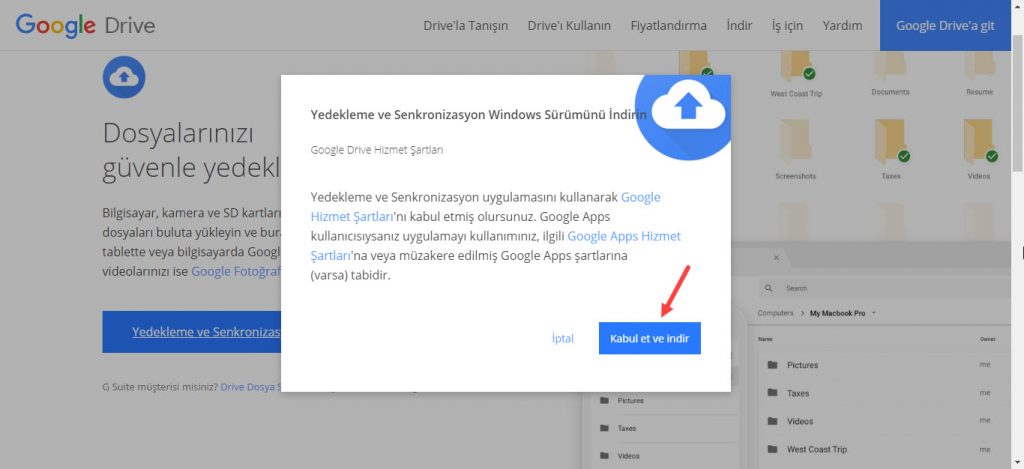The image size is (1024, 469).
Task: Click Taxes folder icon in left sidebar
Action: tap(604, 429)
